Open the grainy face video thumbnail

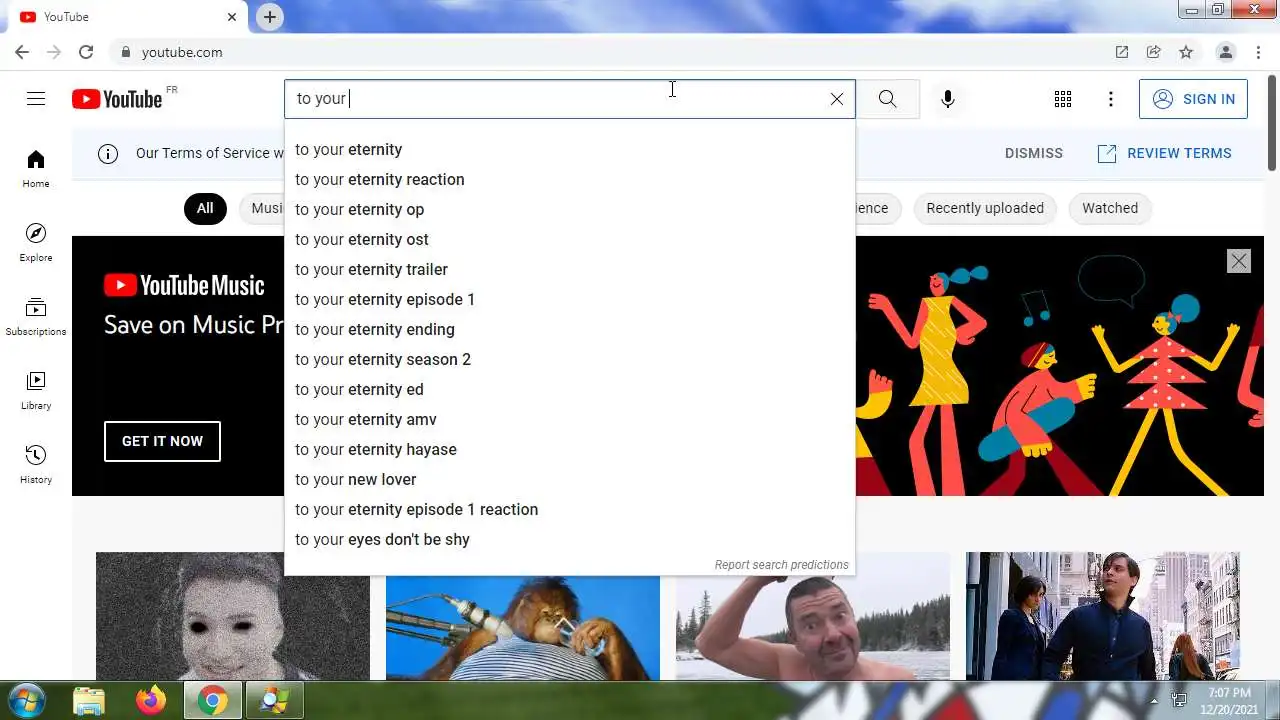pos(233,616)
